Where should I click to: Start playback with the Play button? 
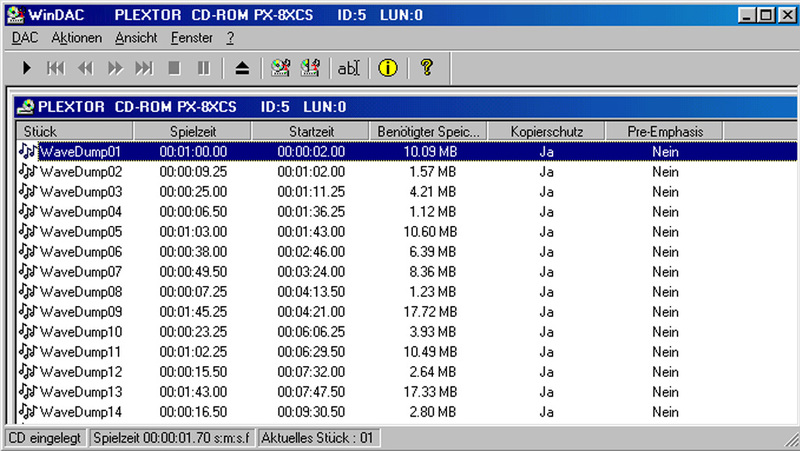(x=26, y=68)
